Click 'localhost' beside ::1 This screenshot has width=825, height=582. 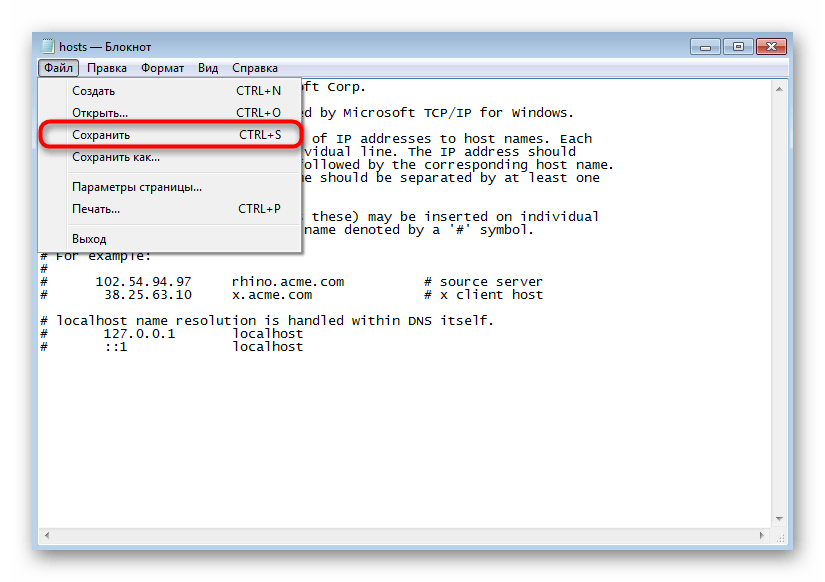(x=268, y=347)
